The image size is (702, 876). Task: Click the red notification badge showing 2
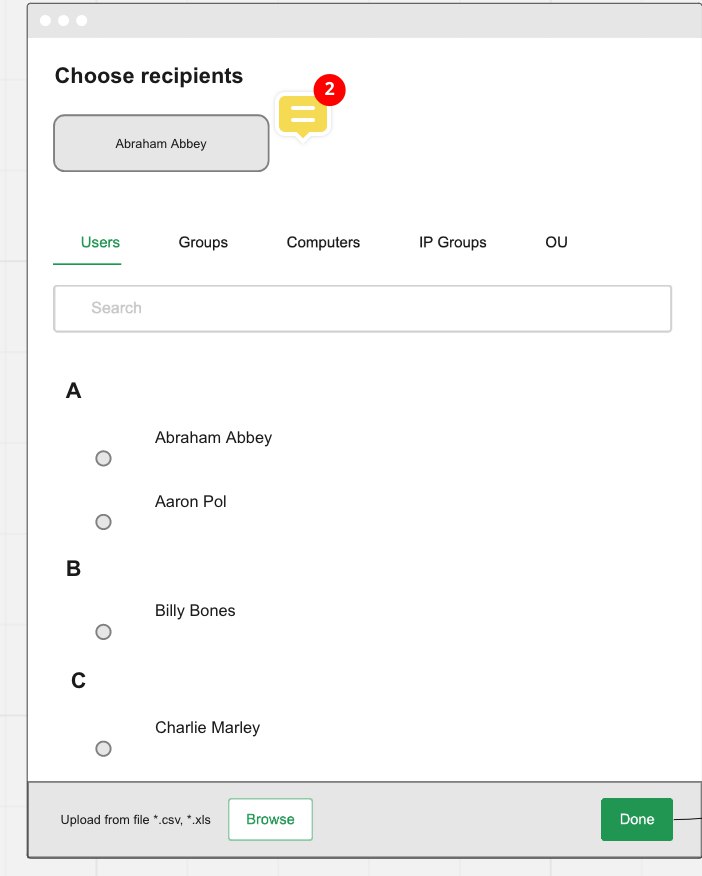pos(329,89)
